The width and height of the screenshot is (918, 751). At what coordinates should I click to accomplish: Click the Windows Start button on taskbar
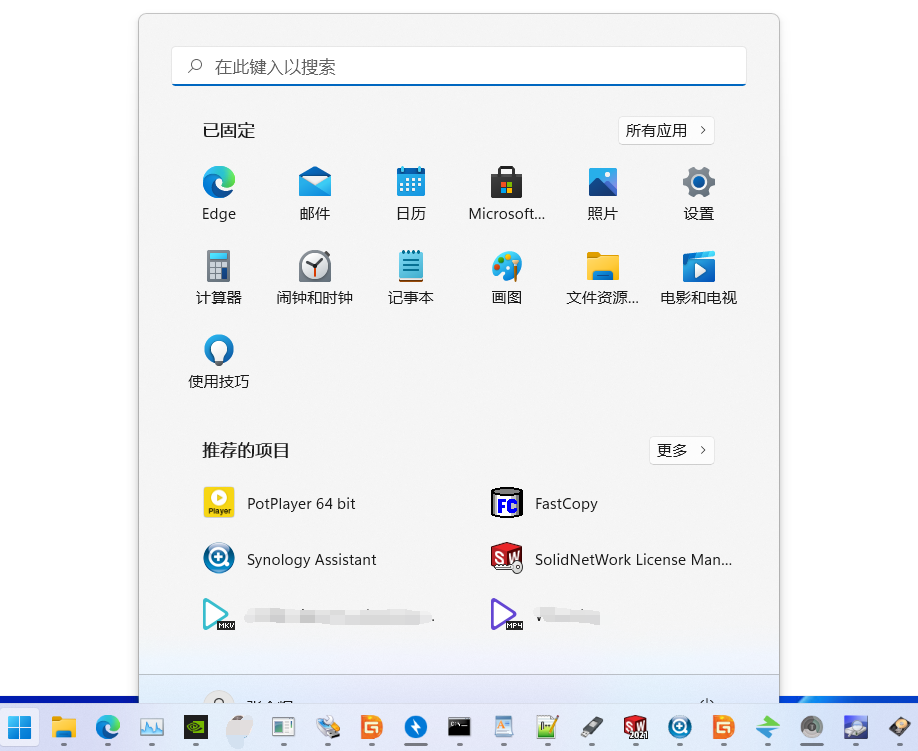[x=19, y=728]
